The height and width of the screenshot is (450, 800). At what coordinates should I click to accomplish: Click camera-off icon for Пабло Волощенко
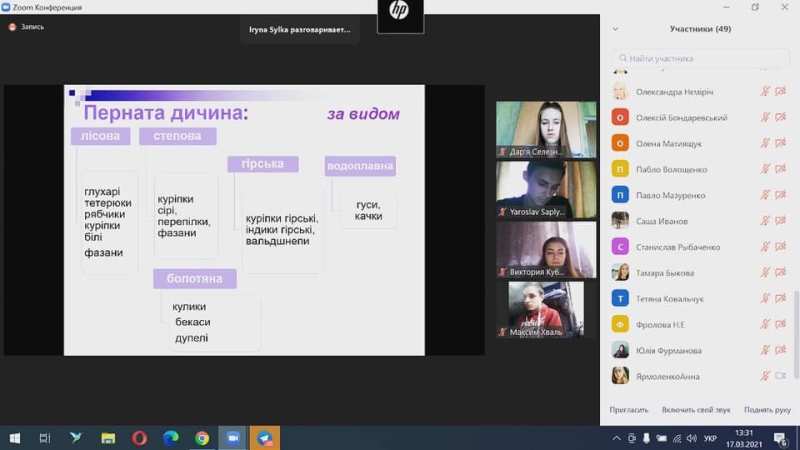[x=780, y=169]
